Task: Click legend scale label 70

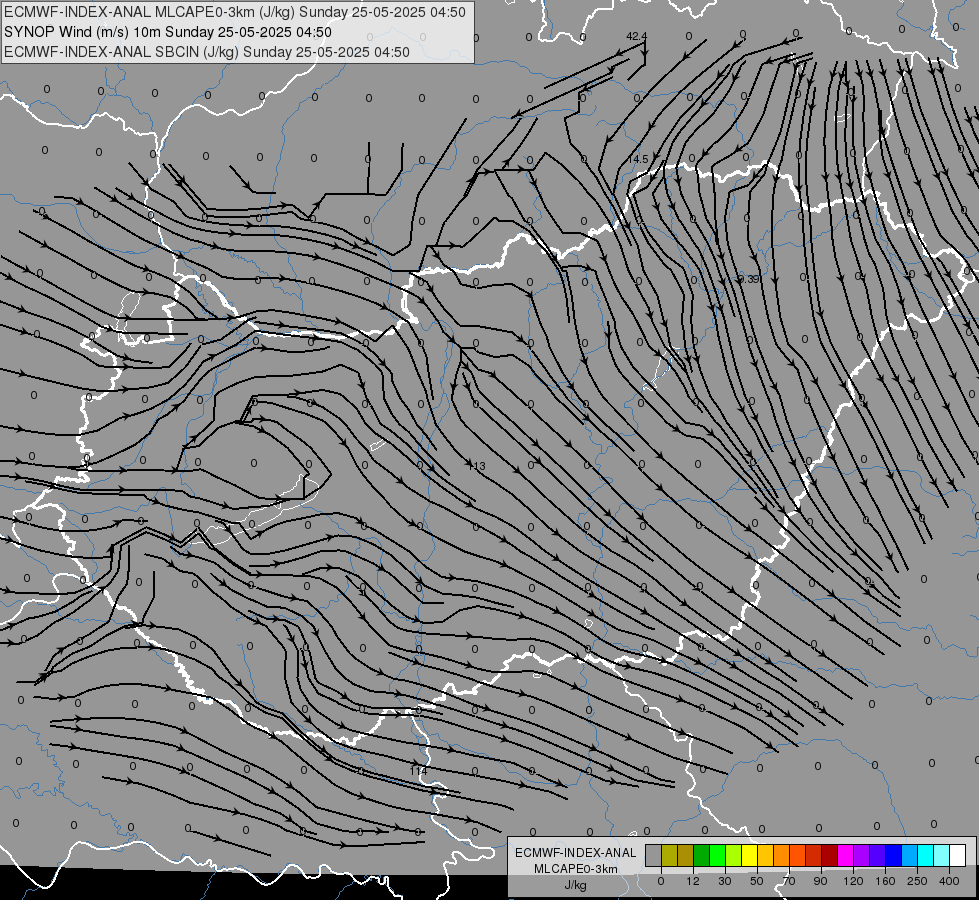Action: click(789, 881)
